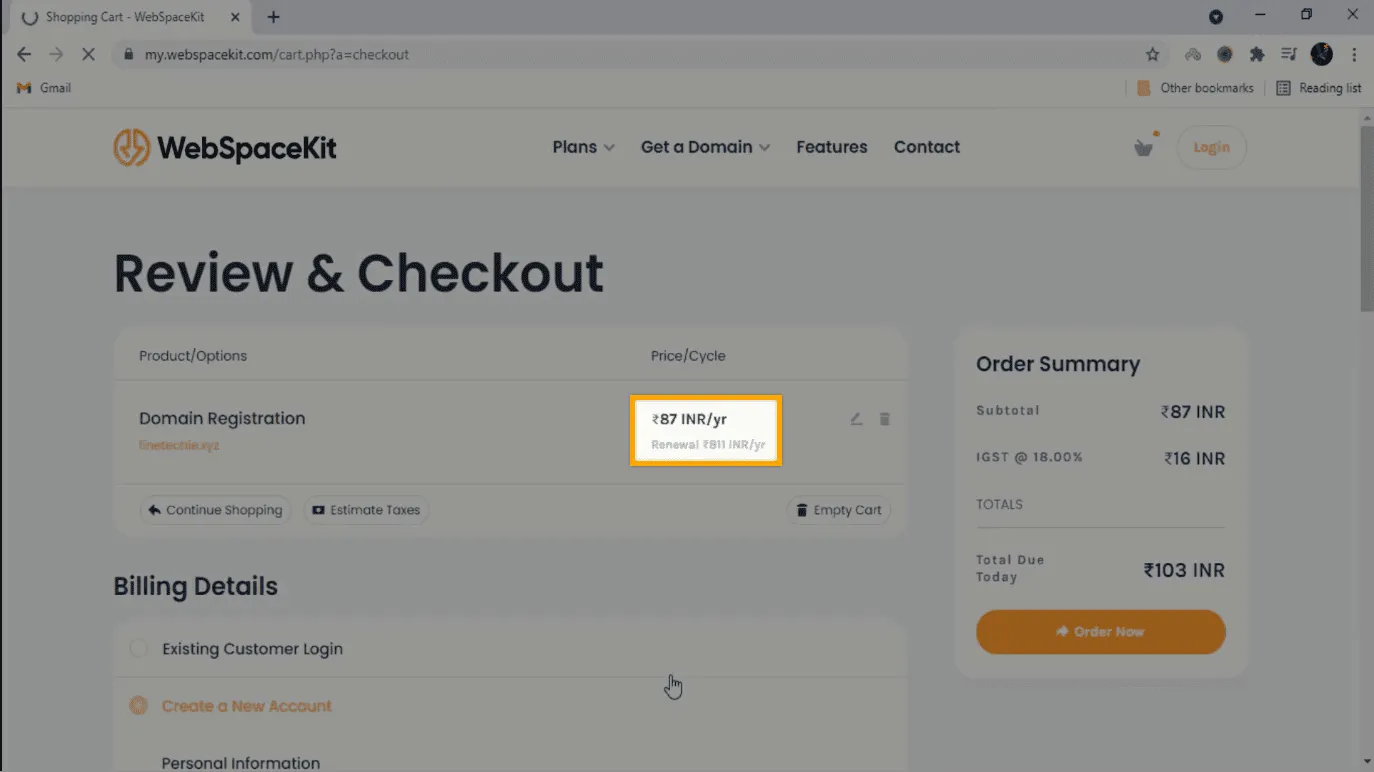Open the Other bookmarks folder
This screenshot has height=772, width=1374.
point(1196,88)
